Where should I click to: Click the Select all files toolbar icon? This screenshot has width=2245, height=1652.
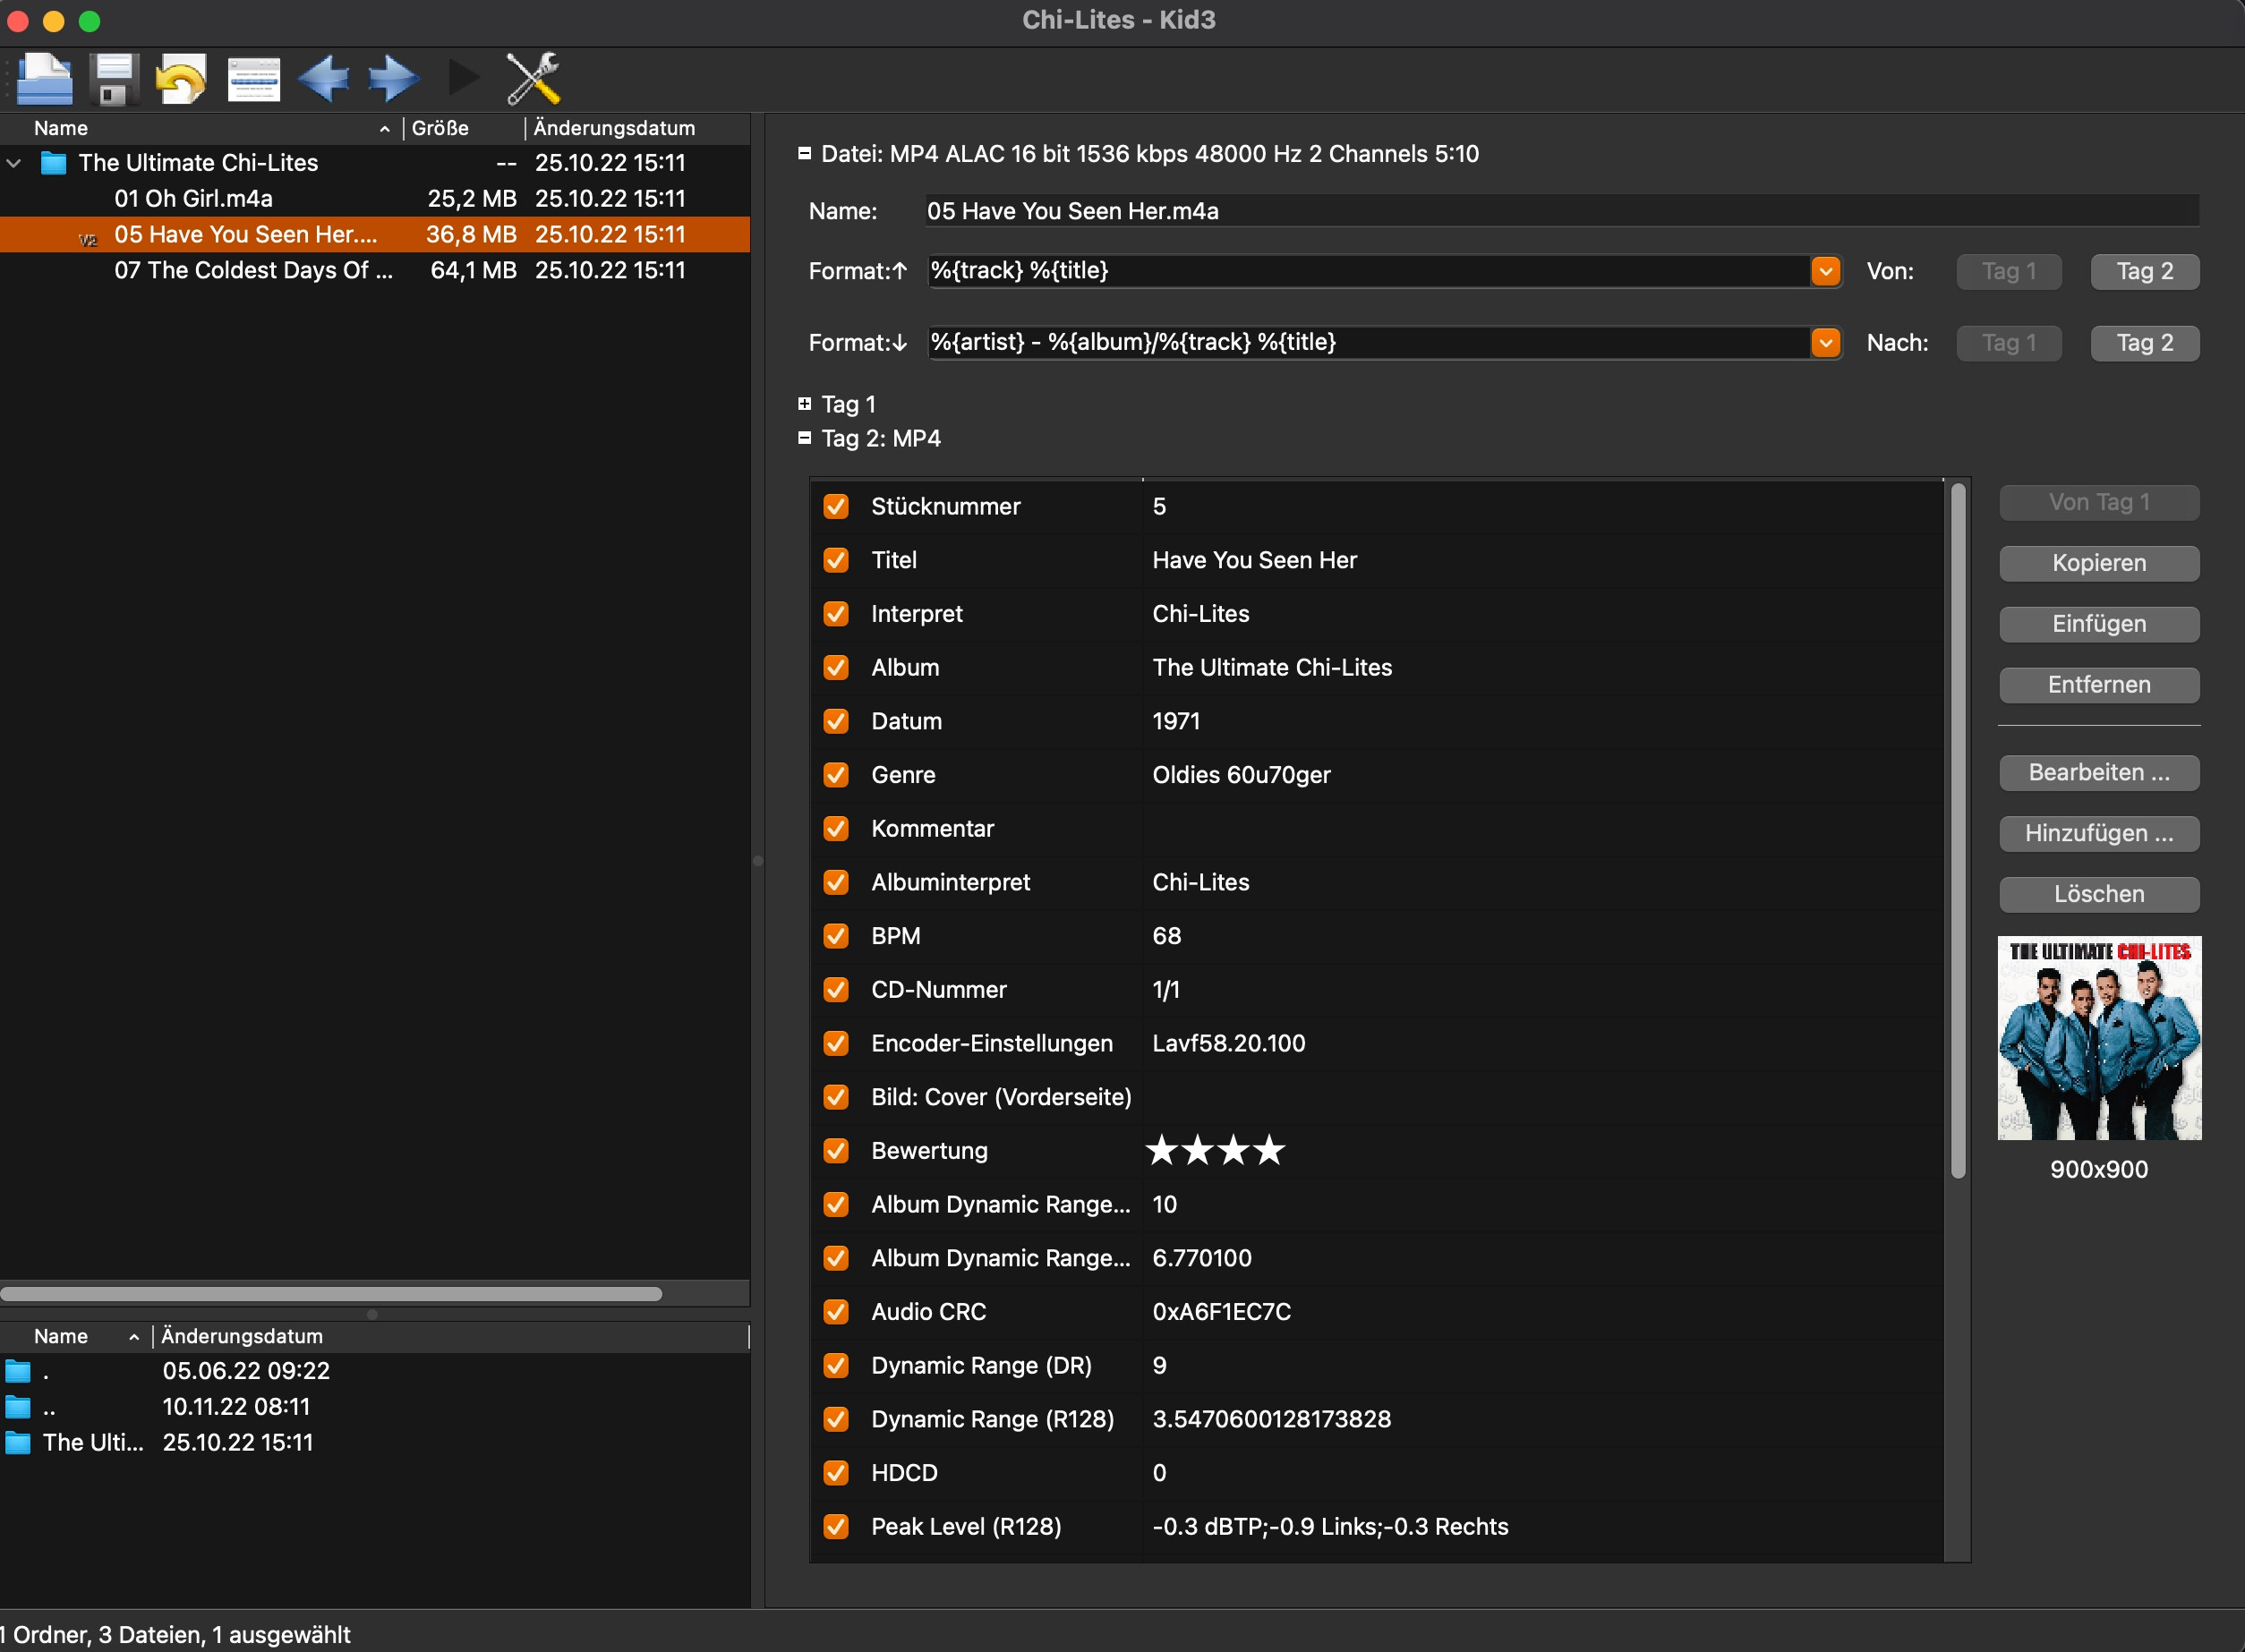[x=253, y=79]
